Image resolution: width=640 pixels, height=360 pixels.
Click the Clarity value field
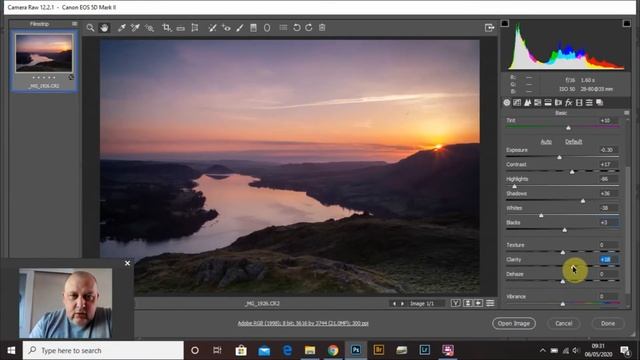click(x=608, y=260)
